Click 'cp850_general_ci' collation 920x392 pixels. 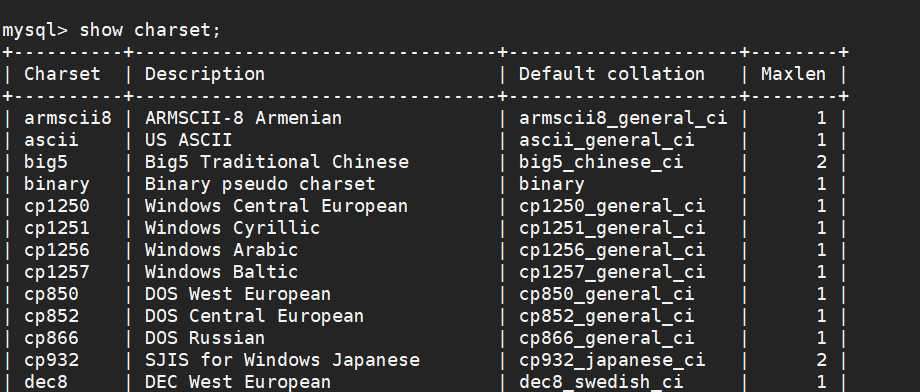(x=607, y=294)
